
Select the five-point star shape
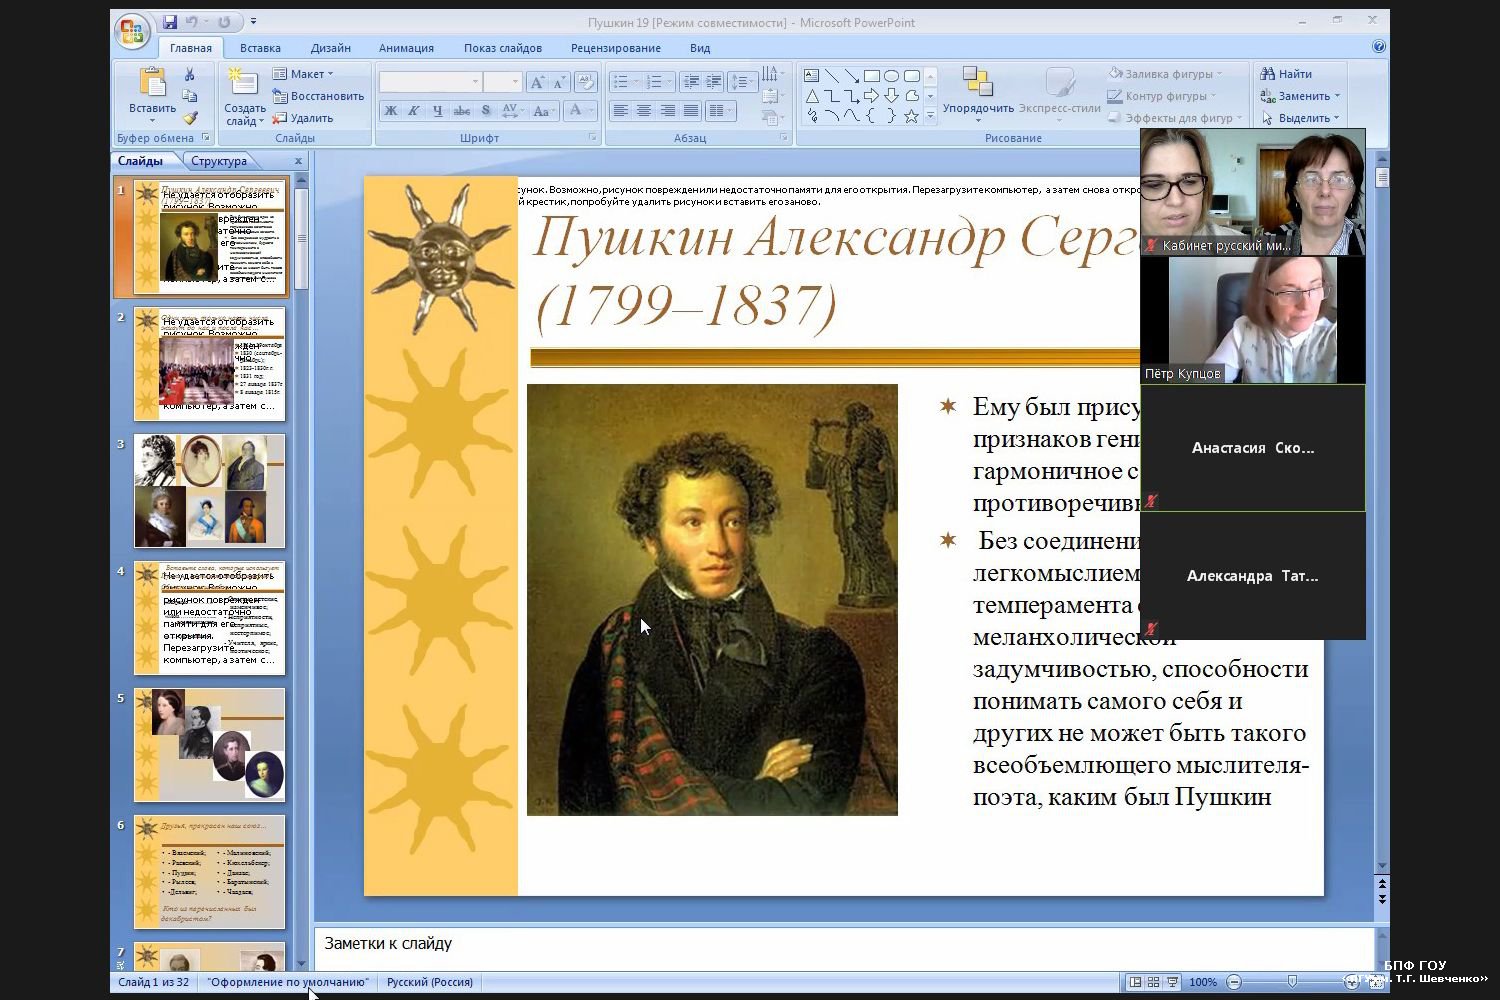(911, 116)
